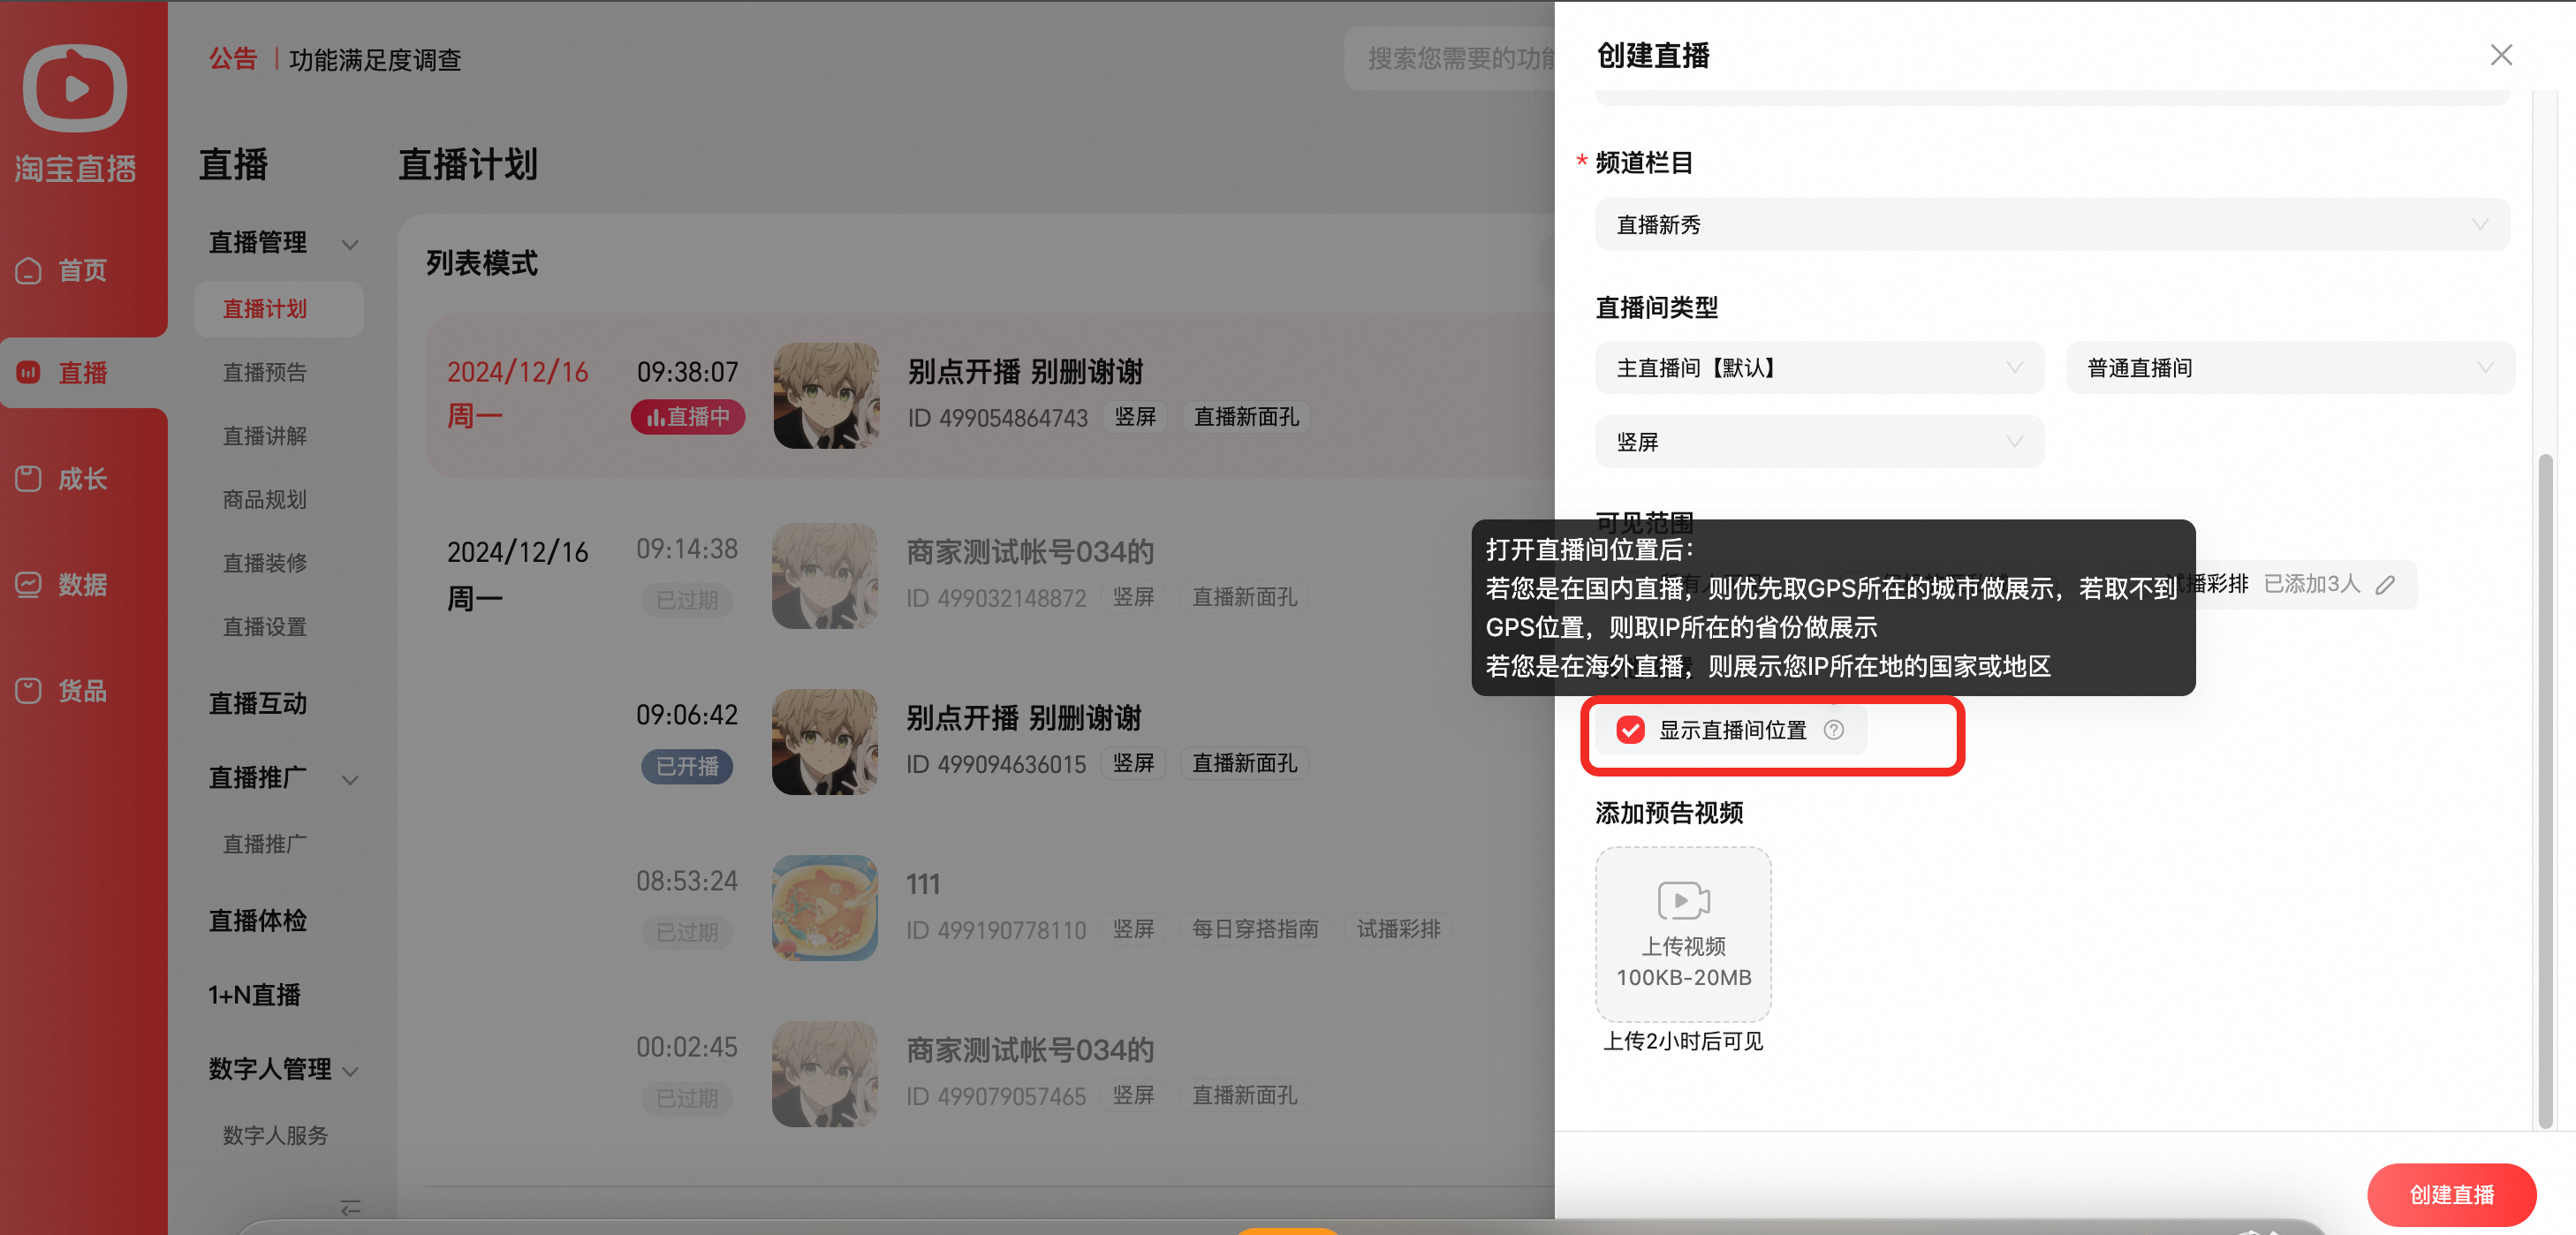Screen dimensions: 2576x1235
Task: Select 直播计划 in the submenu
Action: [278, 308]
